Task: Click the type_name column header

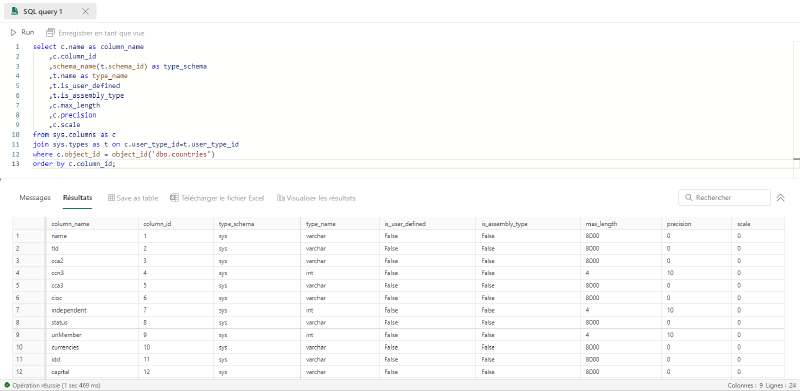Action: tap(340, 224)
